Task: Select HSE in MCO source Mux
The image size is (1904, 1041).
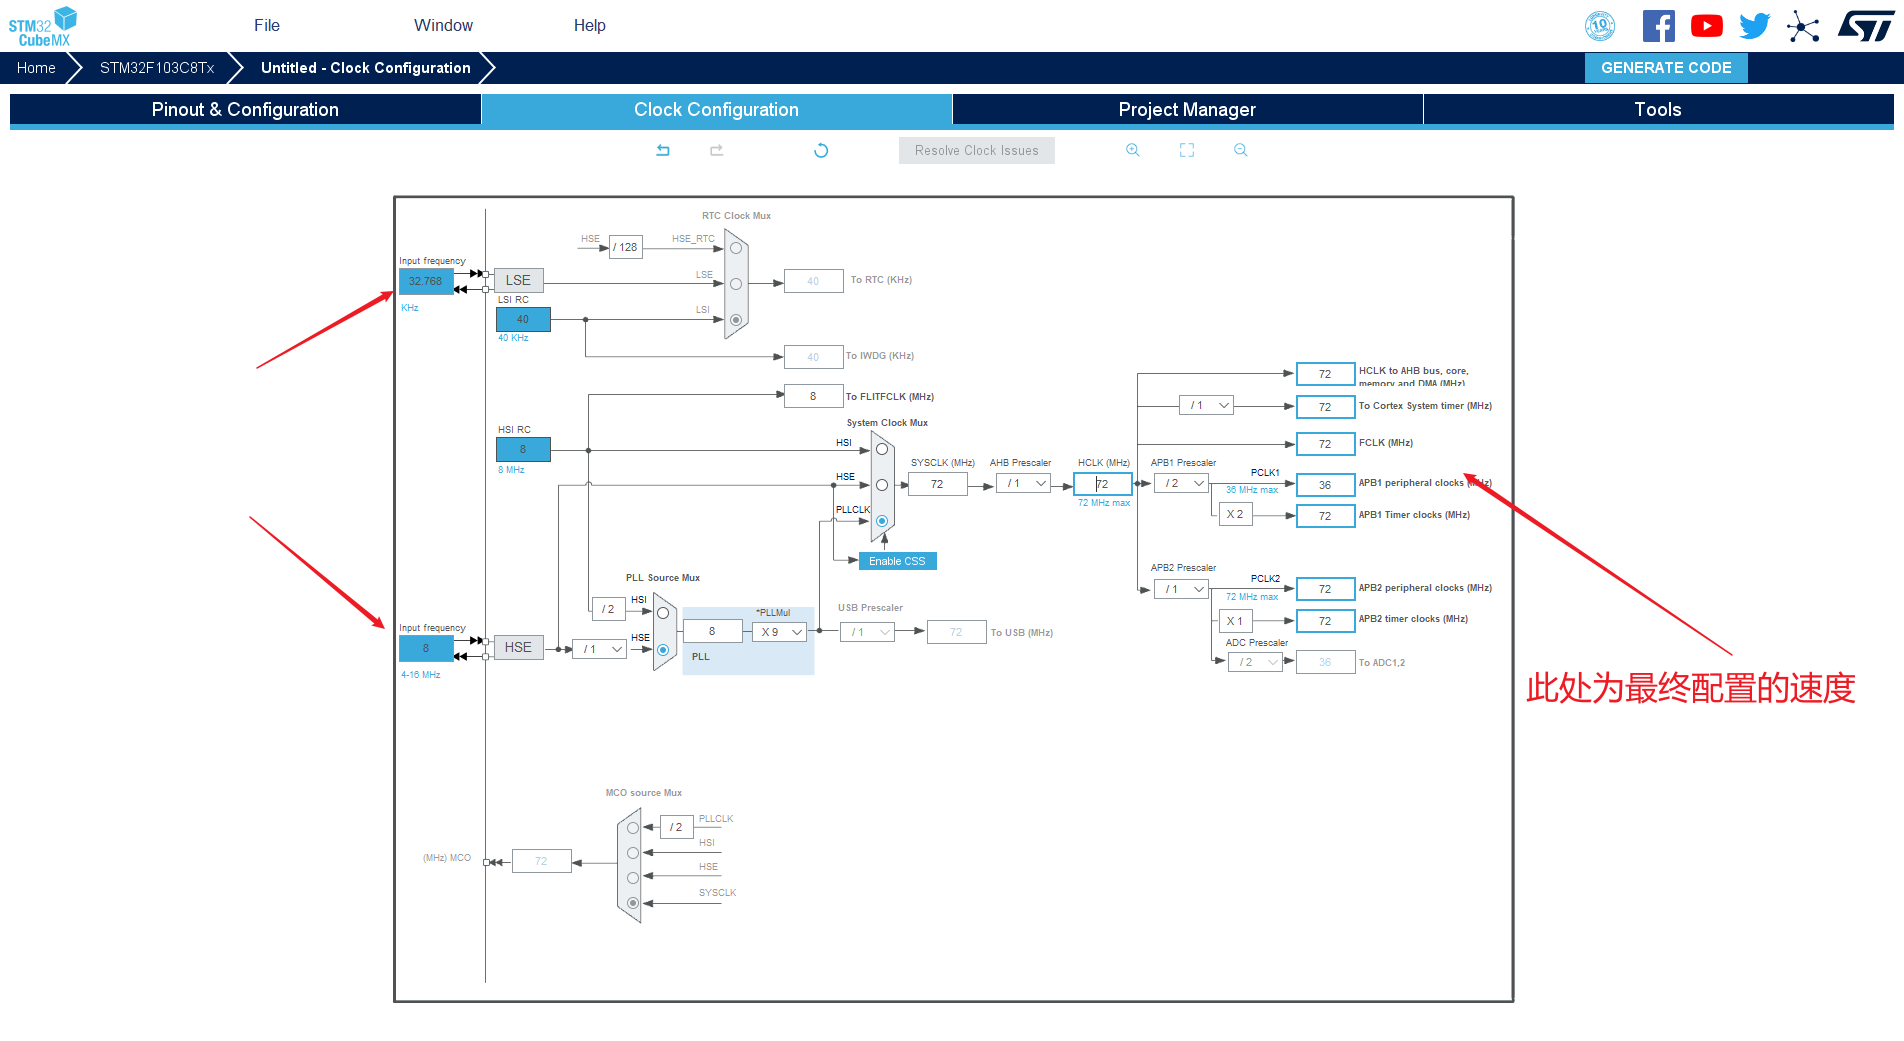Action: [x=633, y=878]
